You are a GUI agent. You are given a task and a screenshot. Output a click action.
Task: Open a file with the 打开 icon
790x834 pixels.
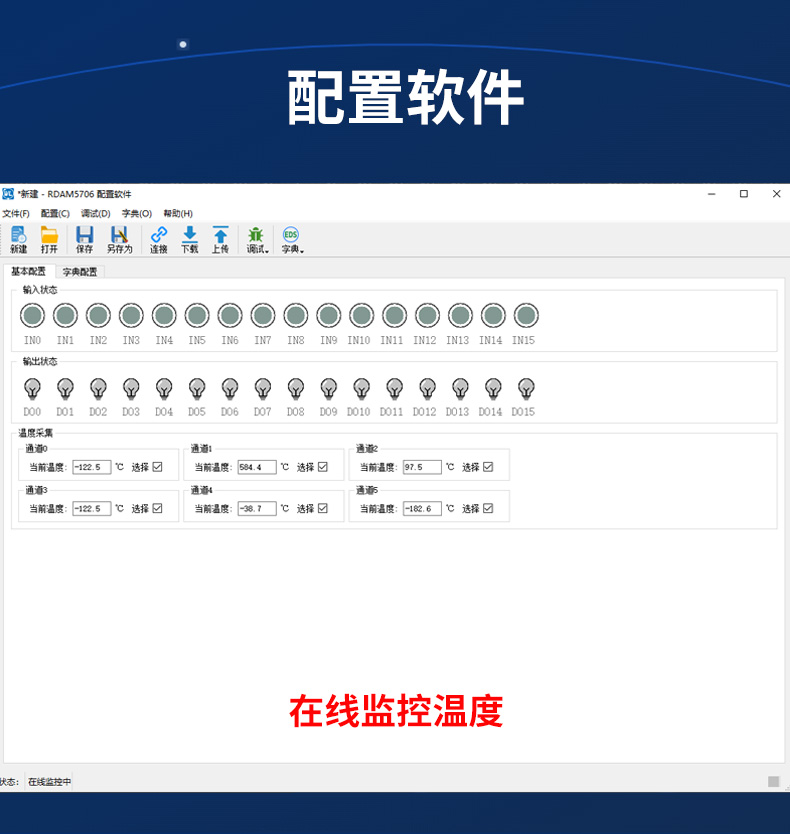49,239
